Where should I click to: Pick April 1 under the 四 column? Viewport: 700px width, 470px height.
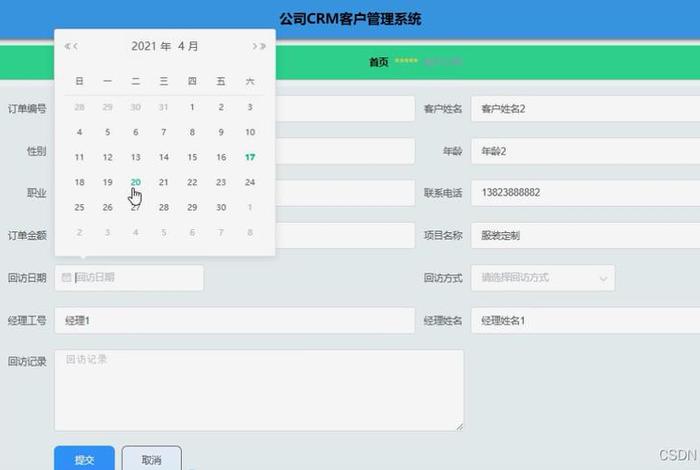coord(192,107)
